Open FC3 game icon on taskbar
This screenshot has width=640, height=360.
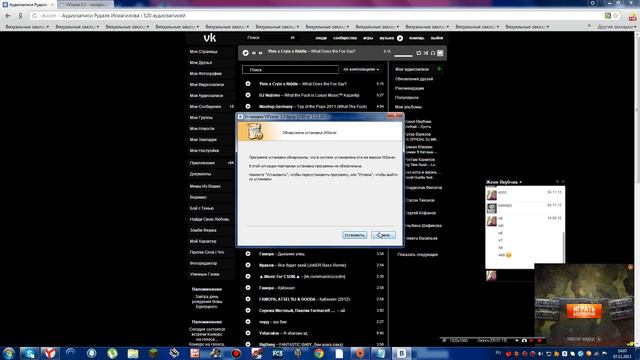pos(278,353)
